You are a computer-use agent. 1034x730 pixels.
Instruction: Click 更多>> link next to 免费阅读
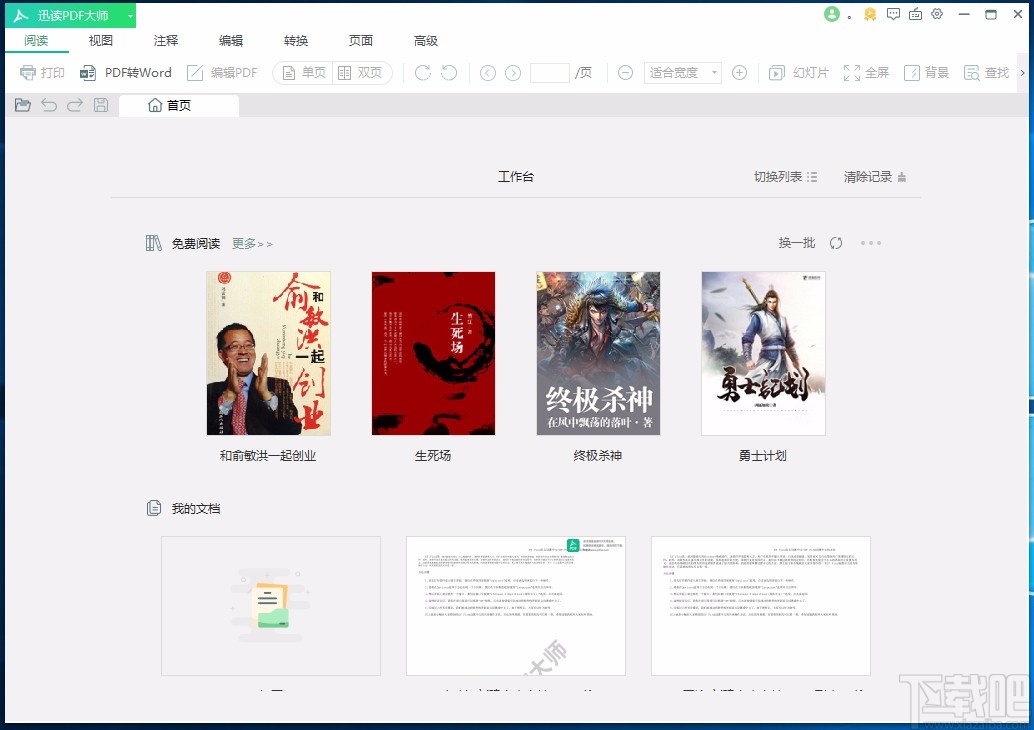pos(252,244)
